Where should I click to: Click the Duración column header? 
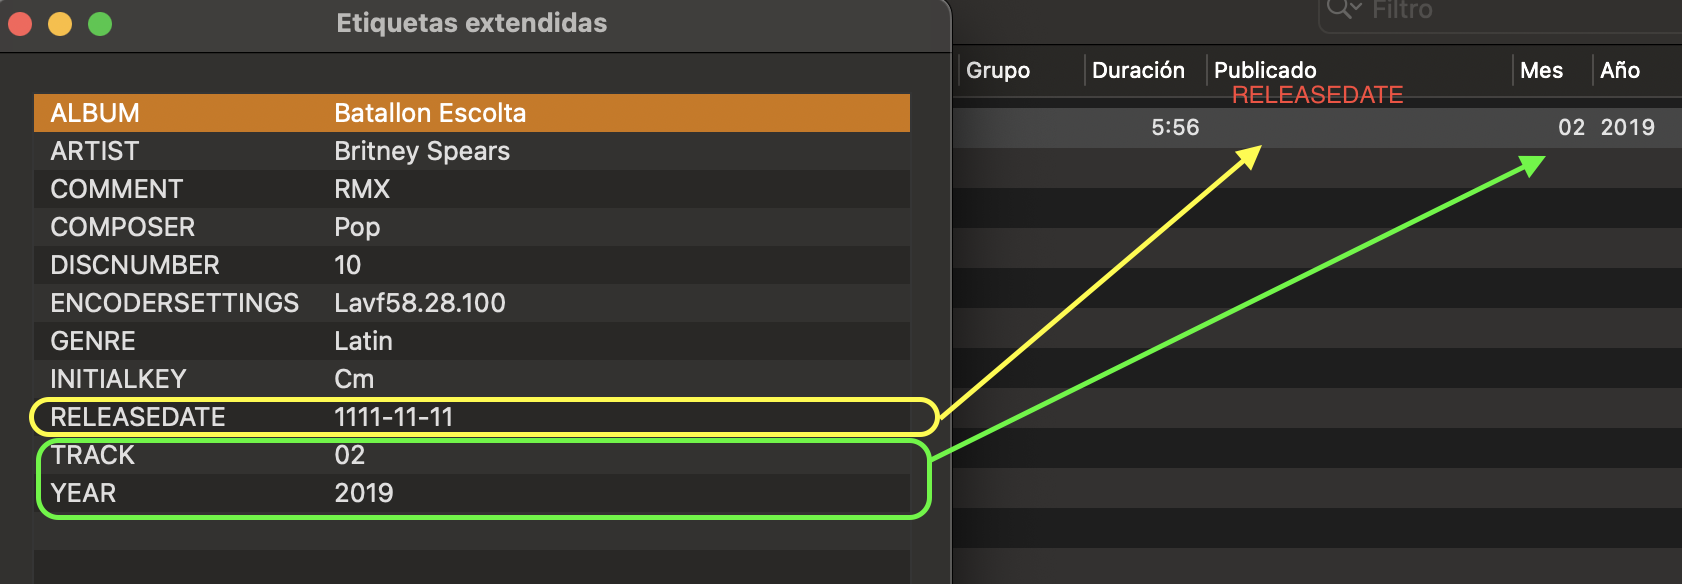[x=1138, y=70]
